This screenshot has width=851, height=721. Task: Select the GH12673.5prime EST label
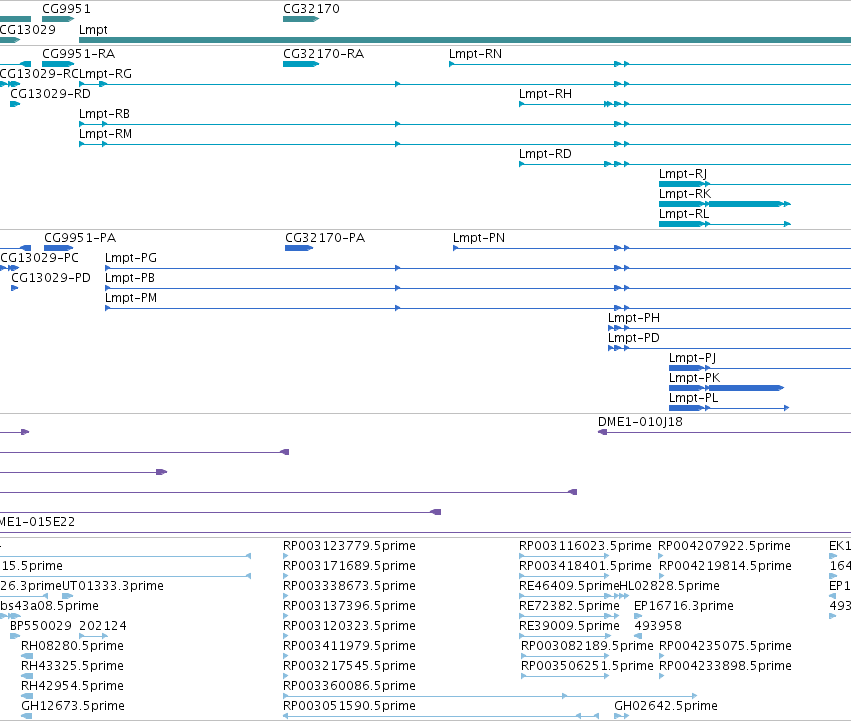click(x=73, y=706)
